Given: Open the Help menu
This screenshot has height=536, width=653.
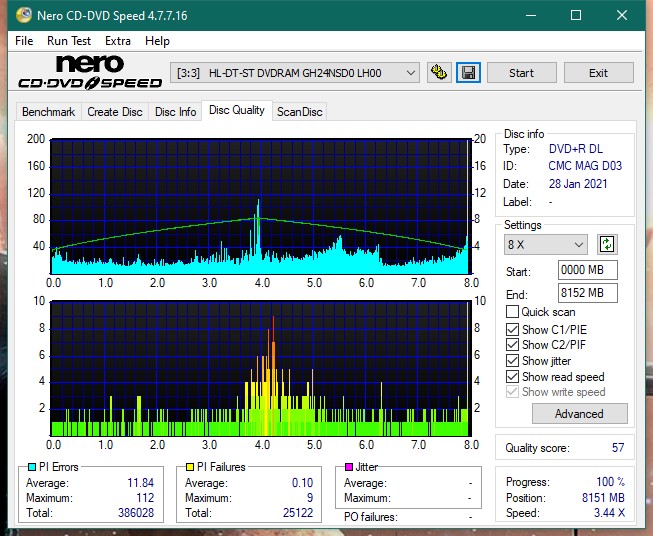Looking at the screenshot, I should (157, 41).
